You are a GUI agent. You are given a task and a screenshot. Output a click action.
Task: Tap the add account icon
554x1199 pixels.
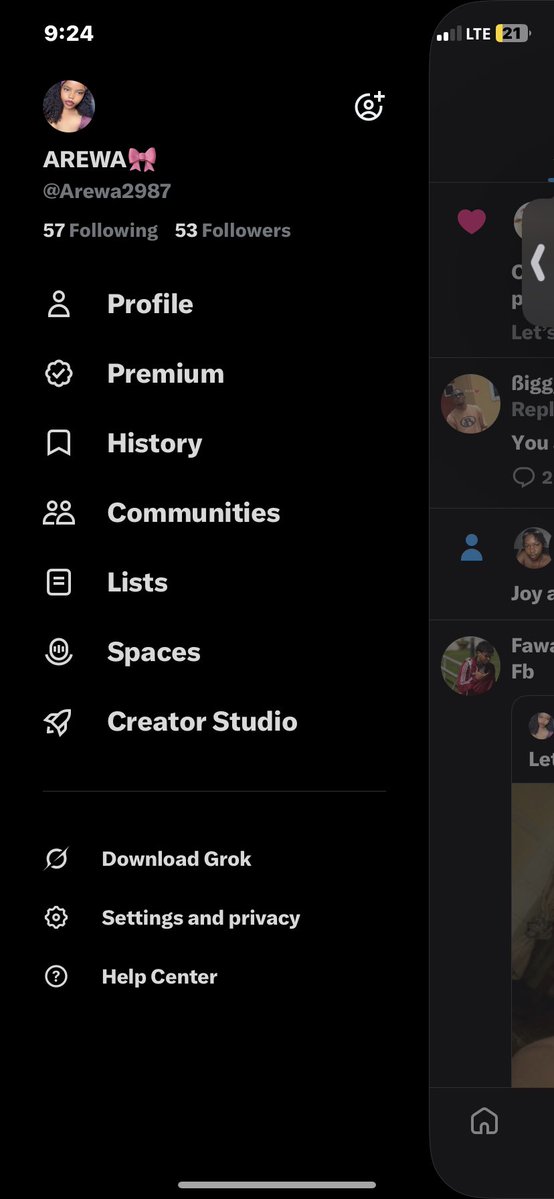pyautogui.click(x=370, y=106)
